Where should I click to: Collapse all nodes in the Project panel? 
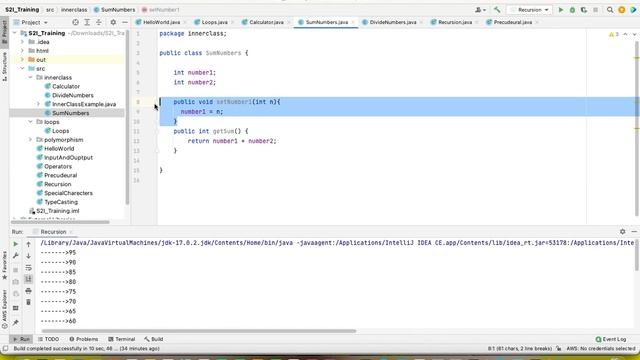pos(98,22)
